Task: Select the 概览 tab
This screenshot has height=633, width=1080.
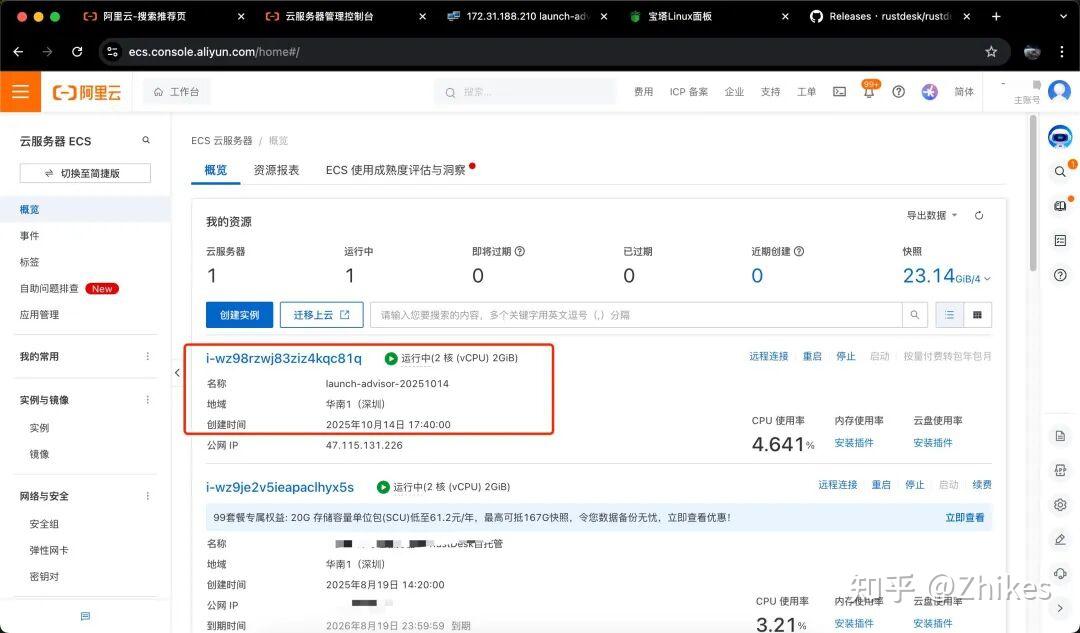Action: click(x=216, y=170)
